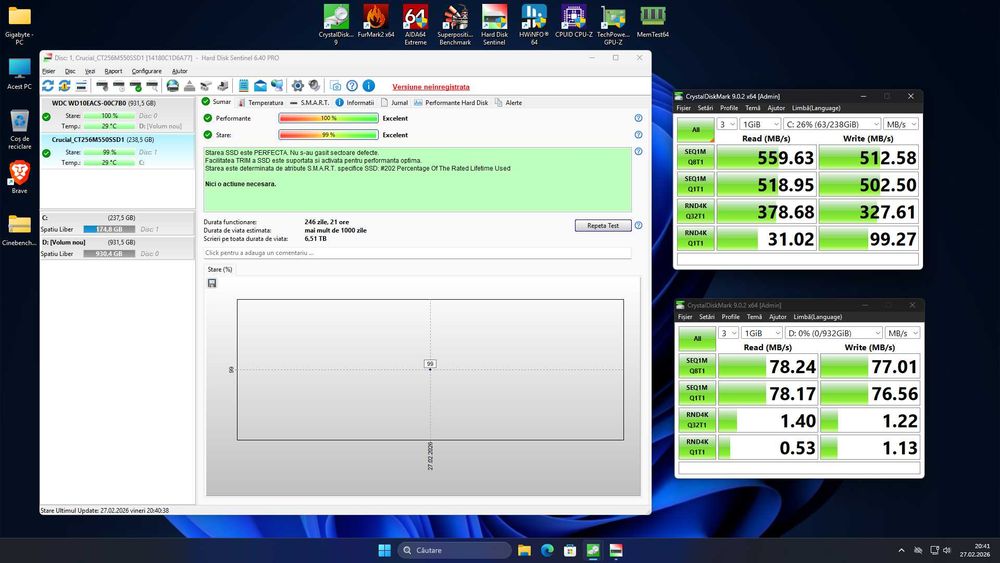
Task: Click the globe disk icon in toolbar
Action: 172,85
